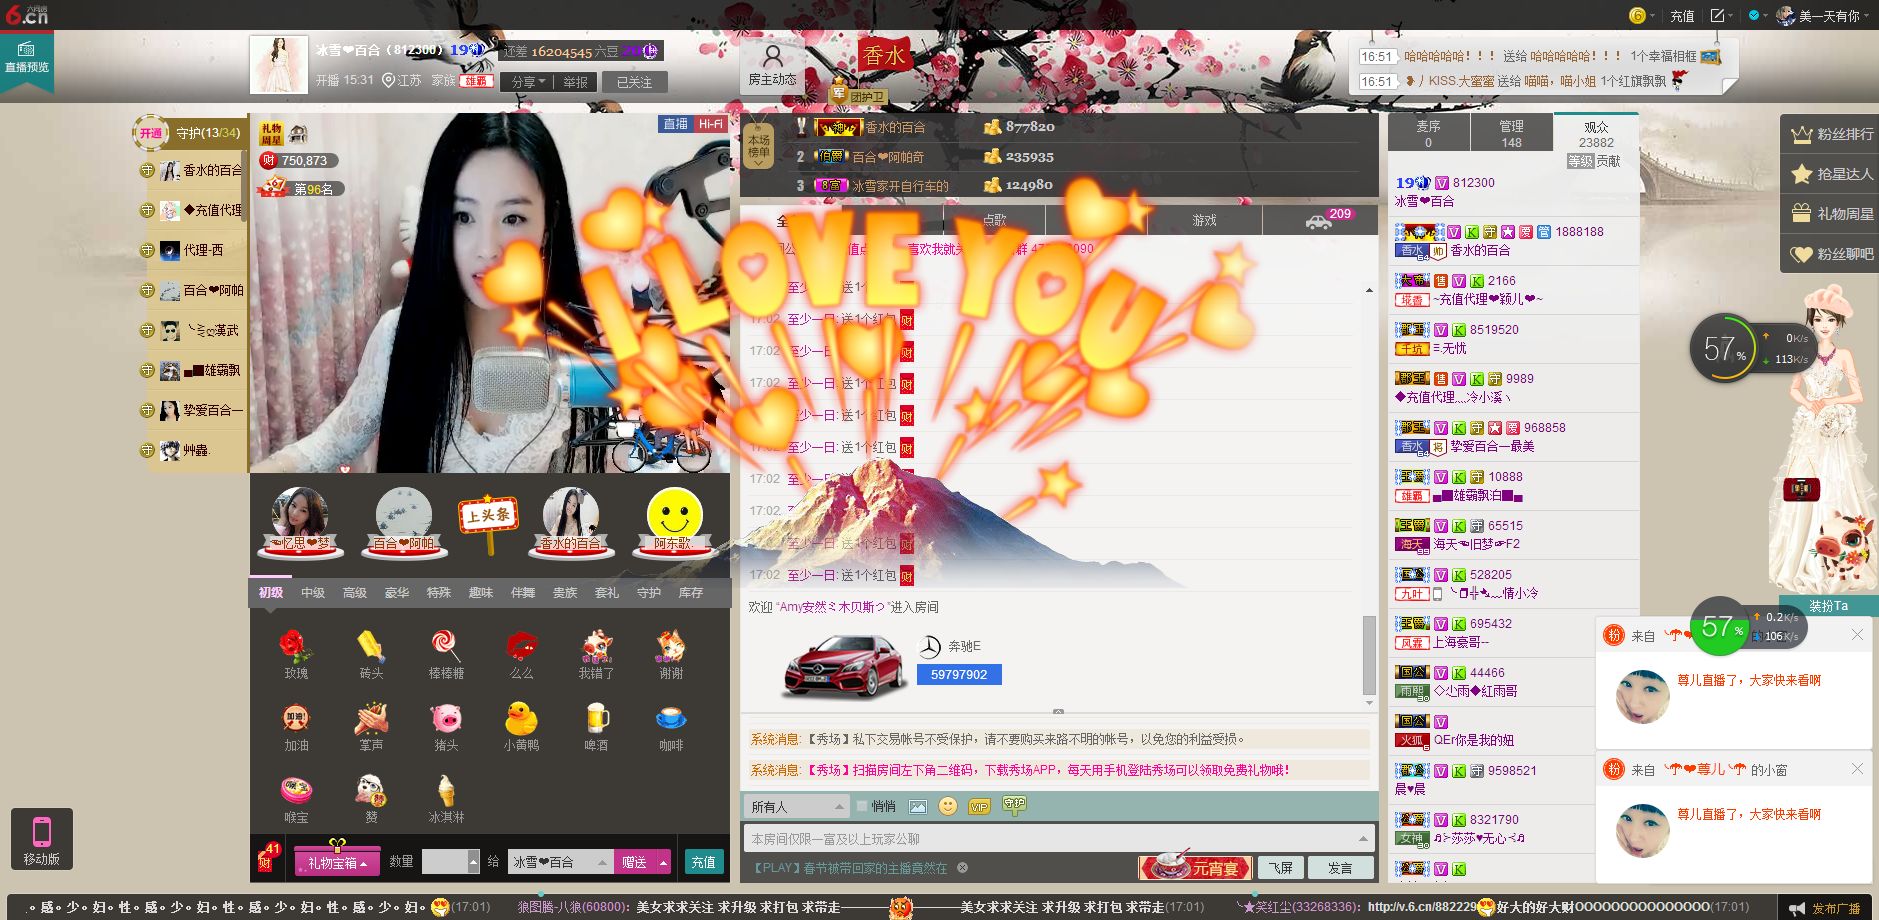Click the 飞屏 fly-screen button
The image size is (1879, 920).
coord(1281,868)
